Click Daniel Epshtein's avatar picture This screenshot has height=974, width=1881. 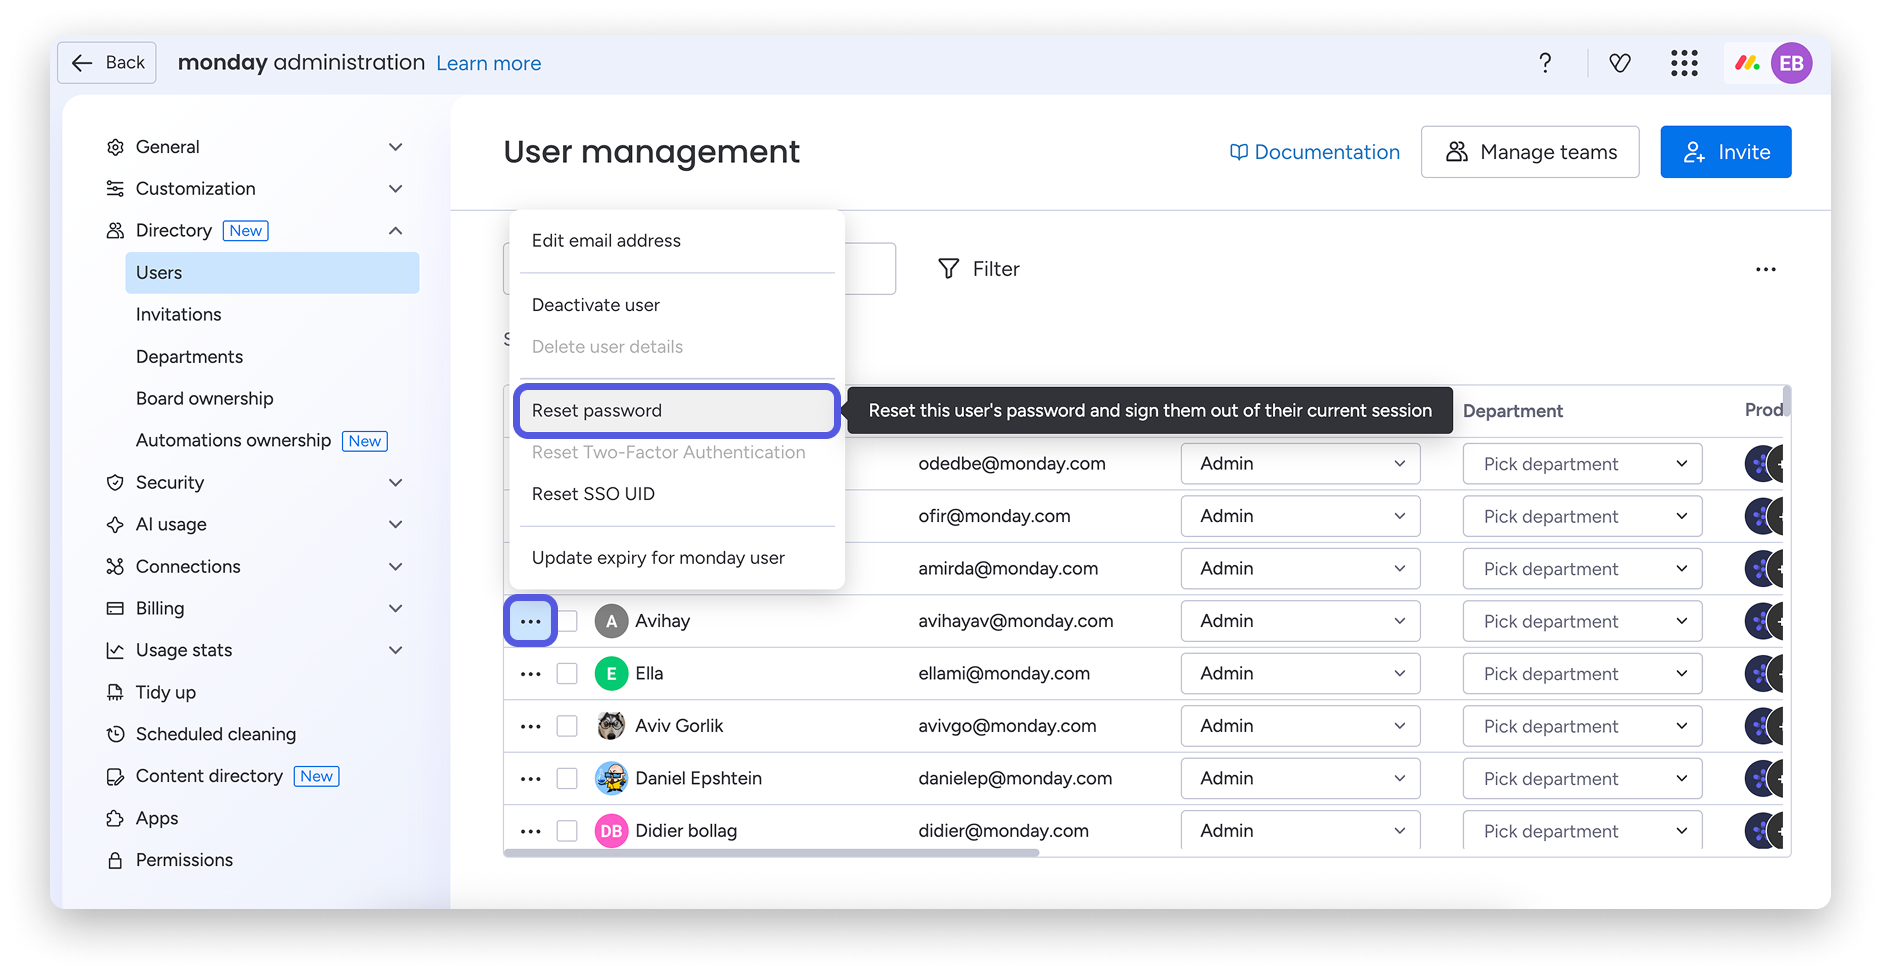[611, 778]
